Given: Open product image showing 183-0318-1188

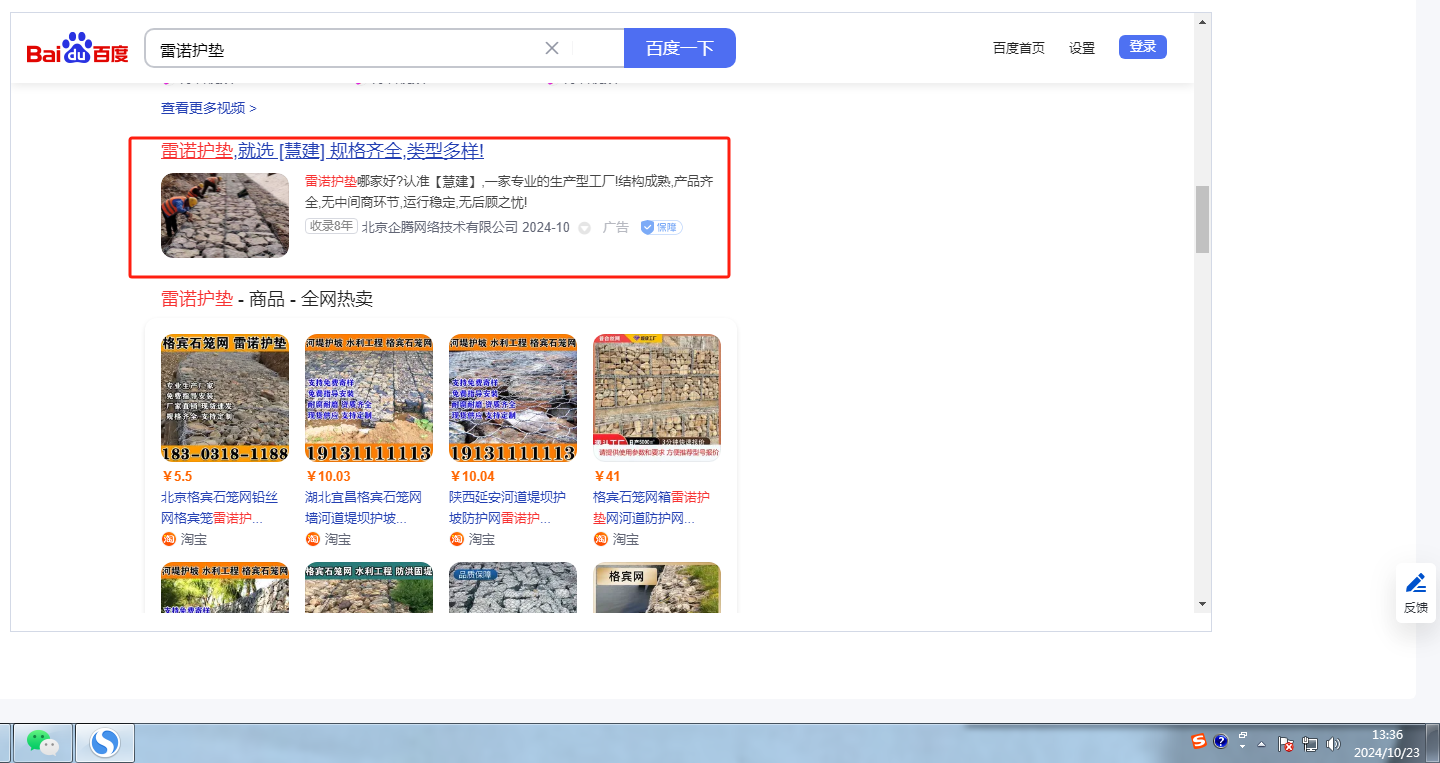Looking at the screenshot, I should click(x=225, y=398).
